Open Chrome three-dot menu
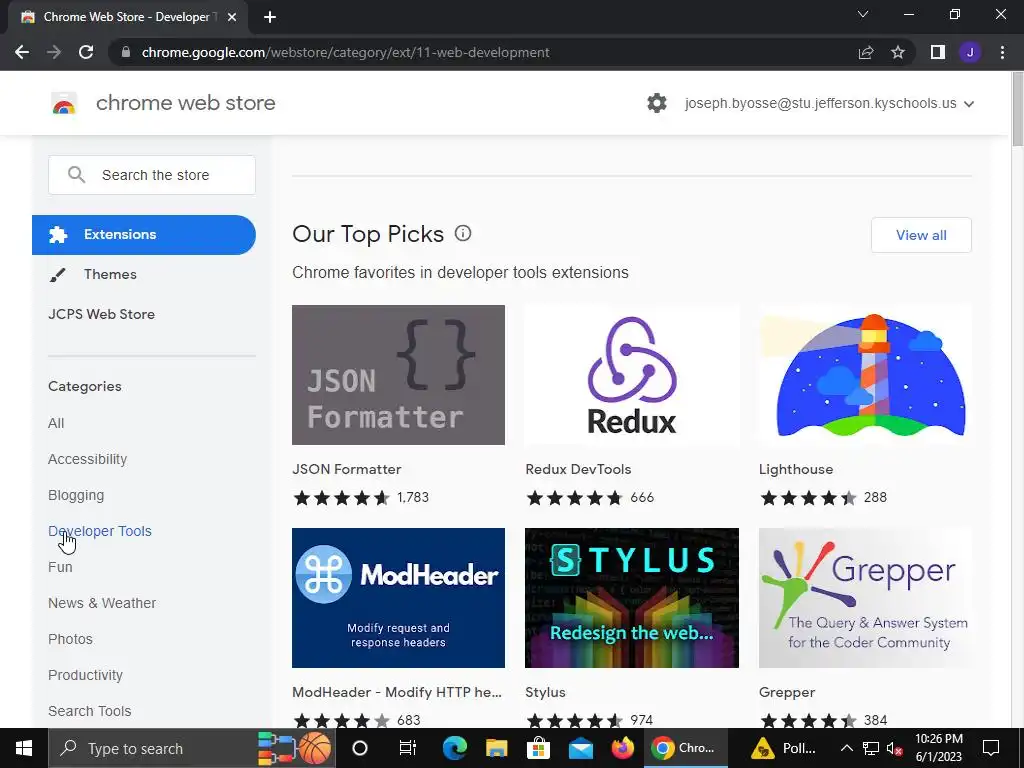This screenshot has height=768, width=1024. tap(1002, 52)
